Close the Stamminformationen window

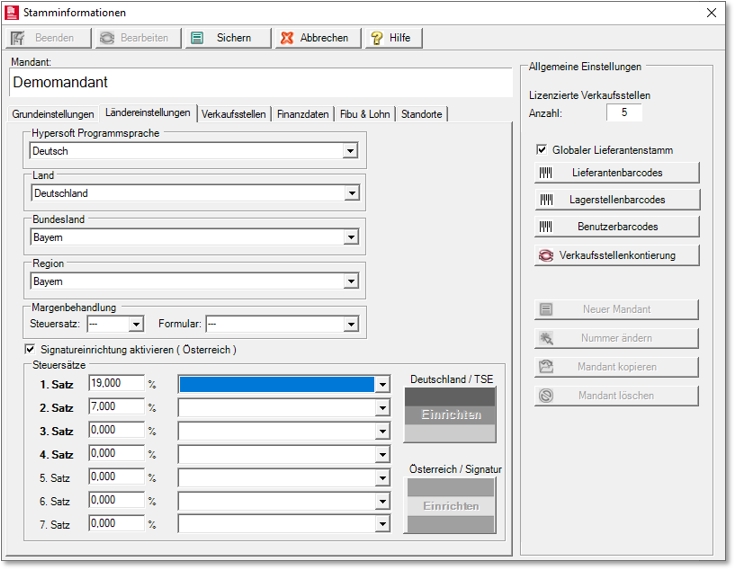[712, 13]
